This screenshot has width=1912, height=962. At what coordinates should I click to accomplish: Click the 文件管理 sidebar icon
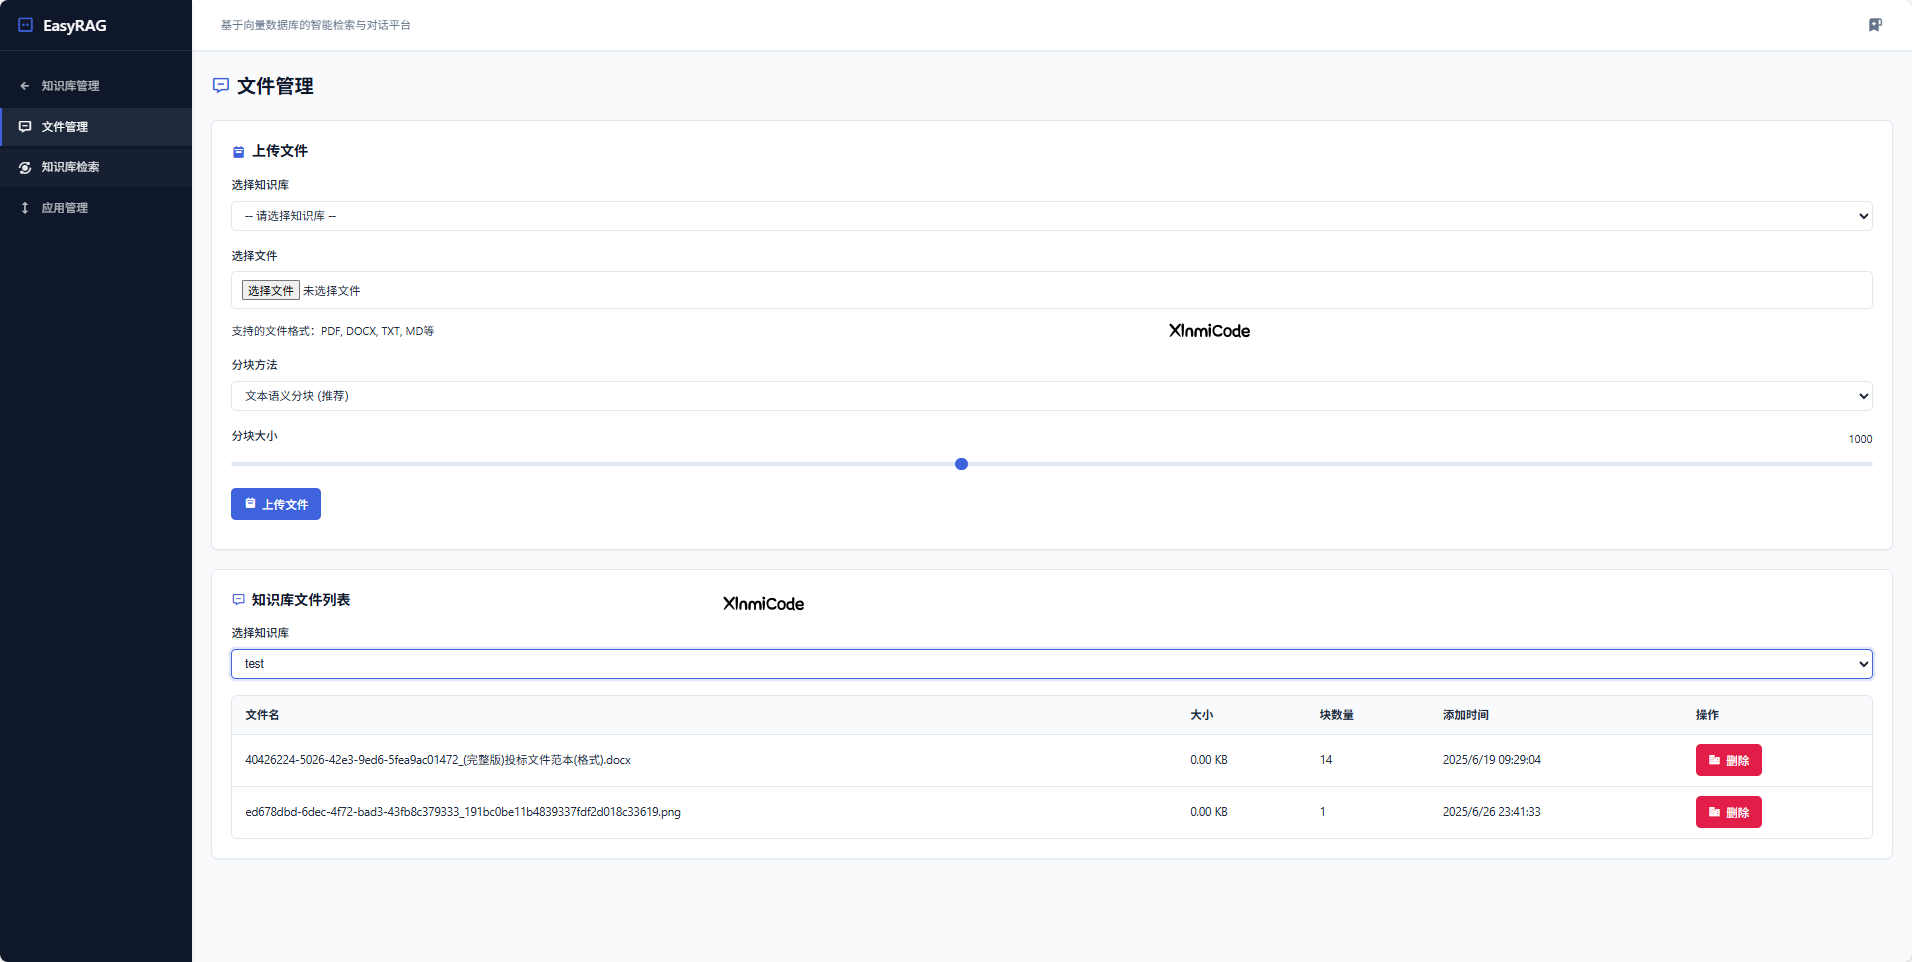tap(25, 127)
